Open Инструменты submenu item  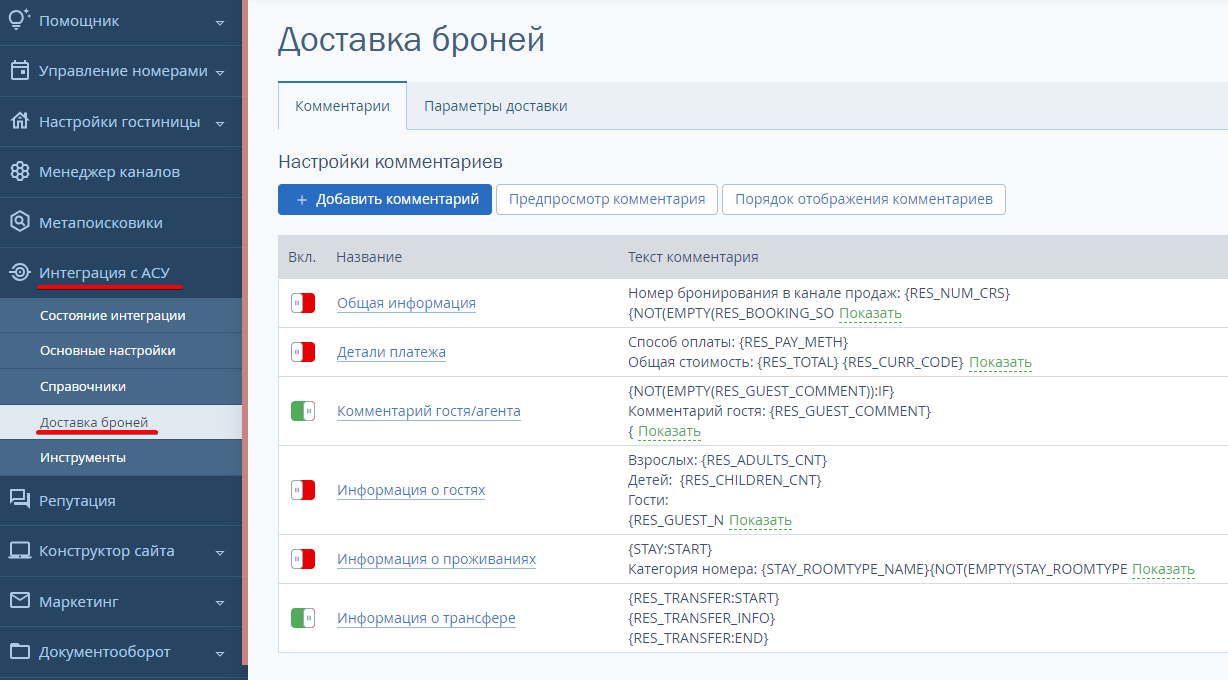coord(121,457)
